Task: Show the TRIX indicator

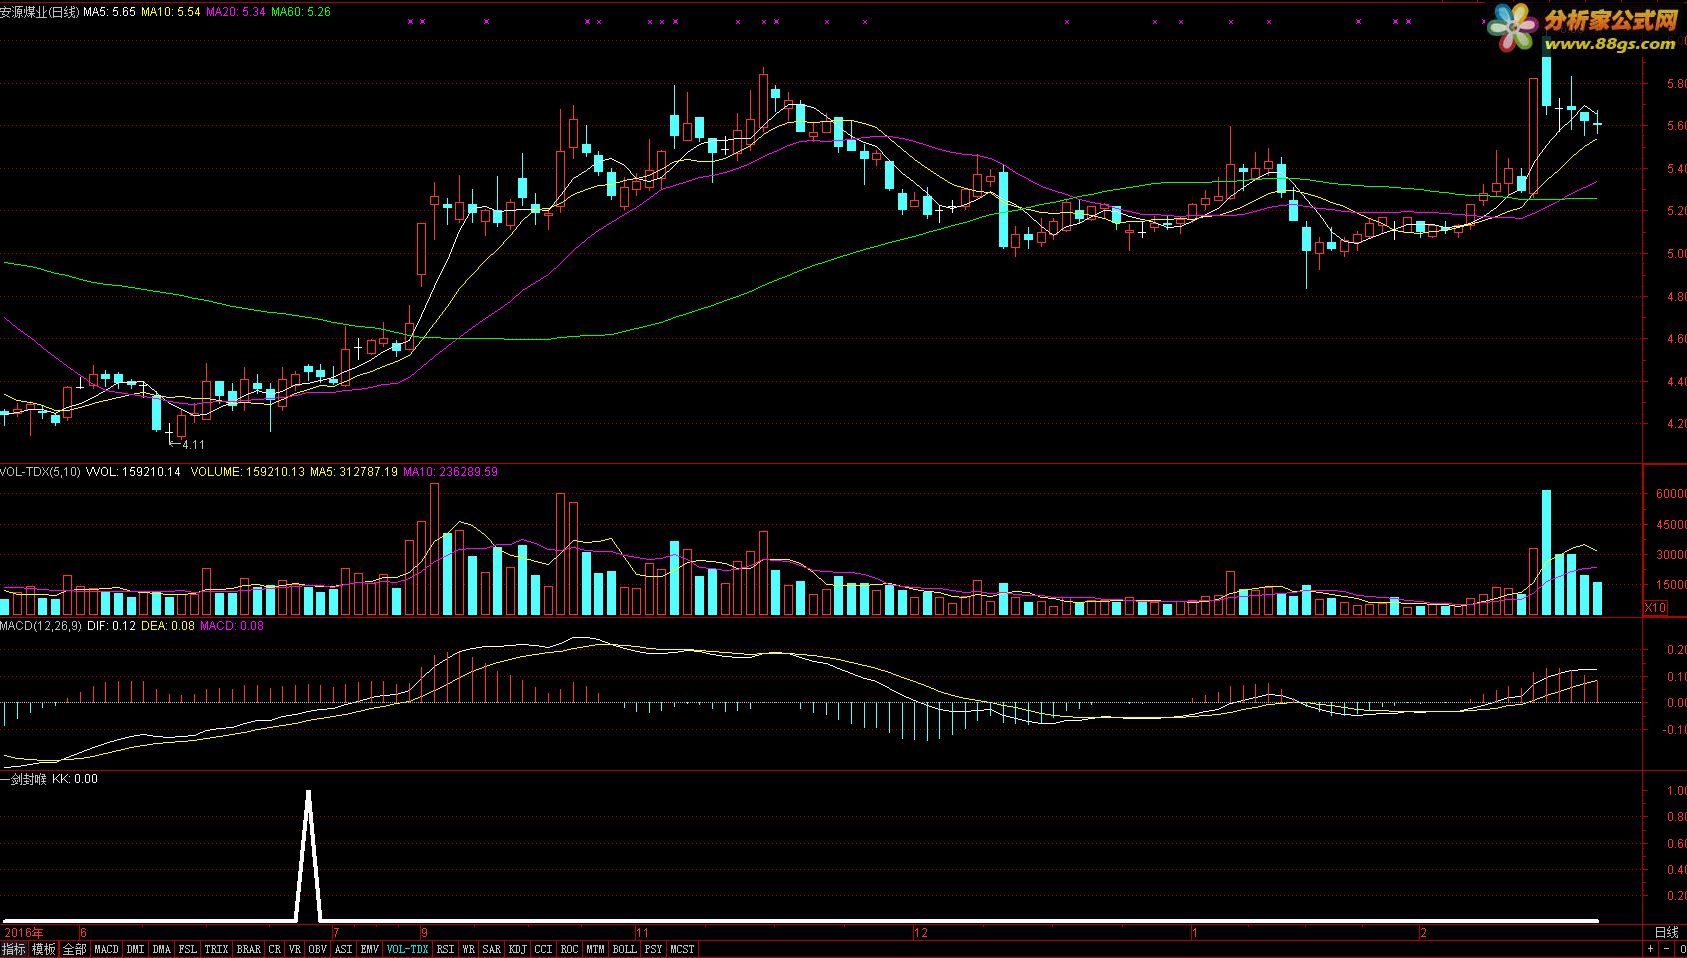Action: click(216, 949)
